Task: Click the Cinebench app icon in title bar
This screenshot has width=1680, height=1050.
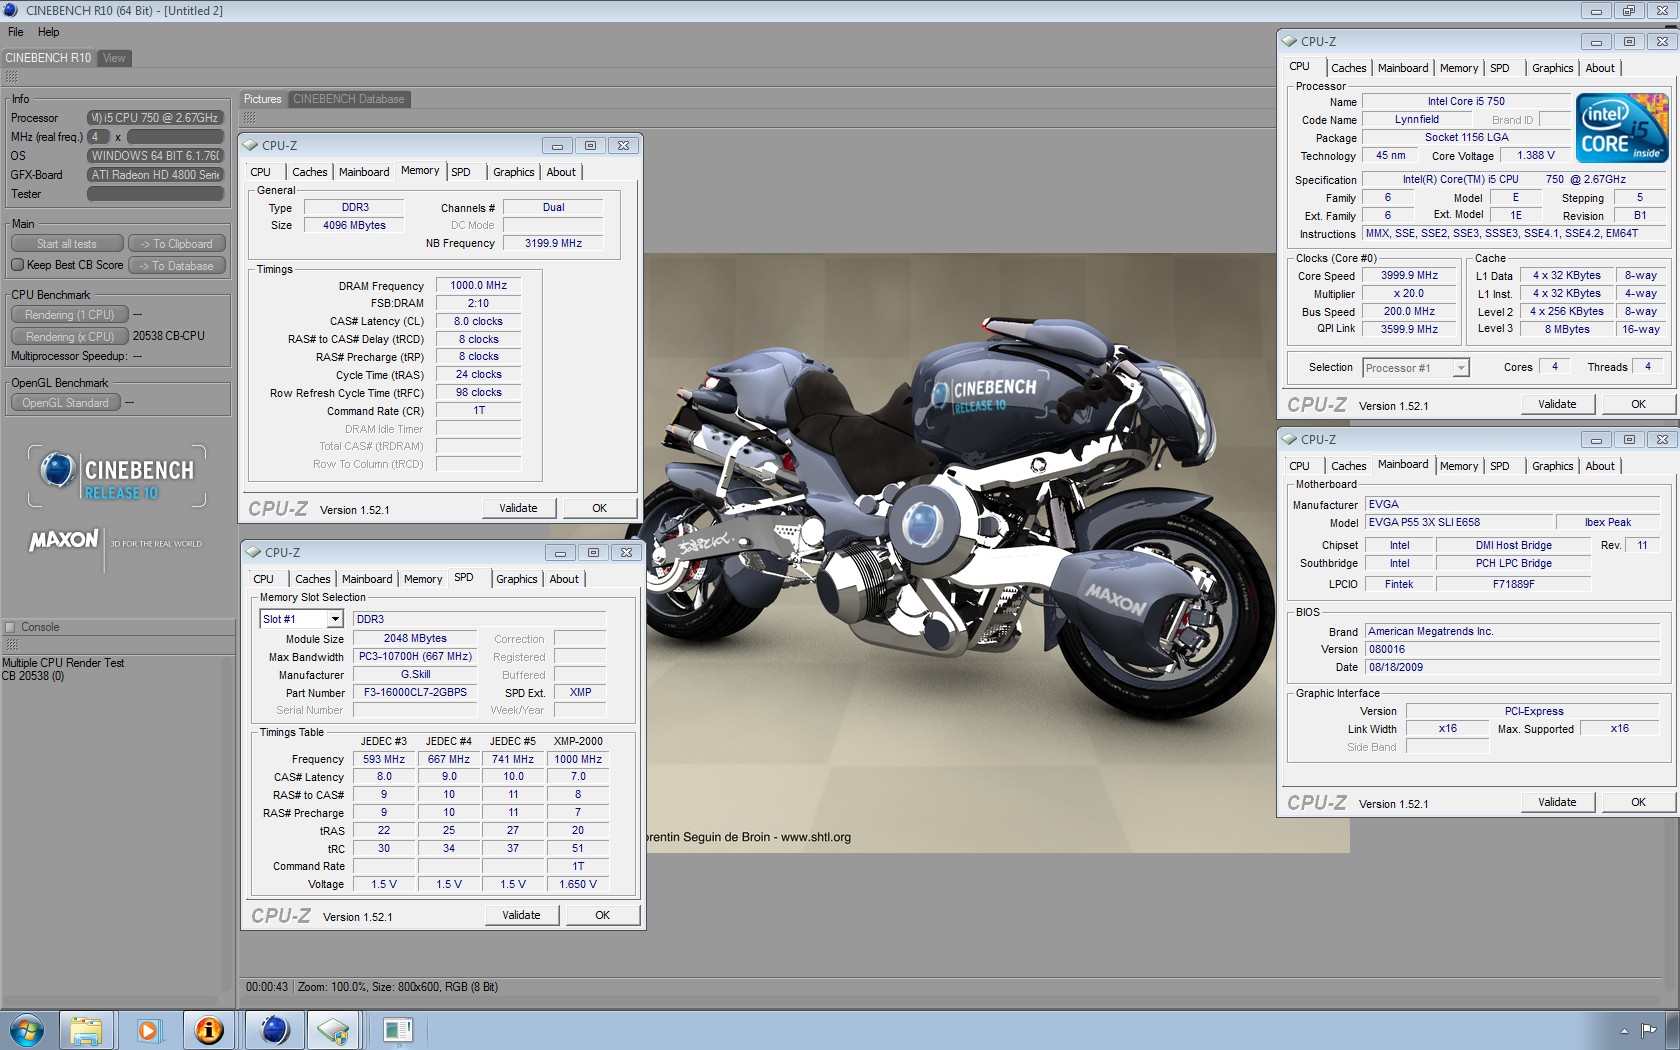Action: 11,10
